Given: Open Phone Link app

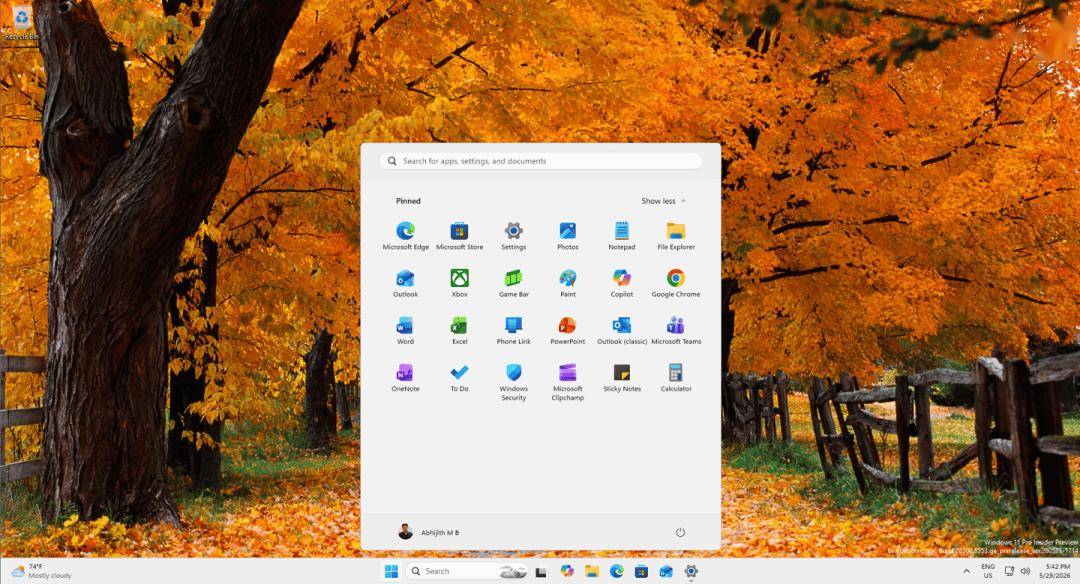Looking at the screenshot, I should click(514, 331).
